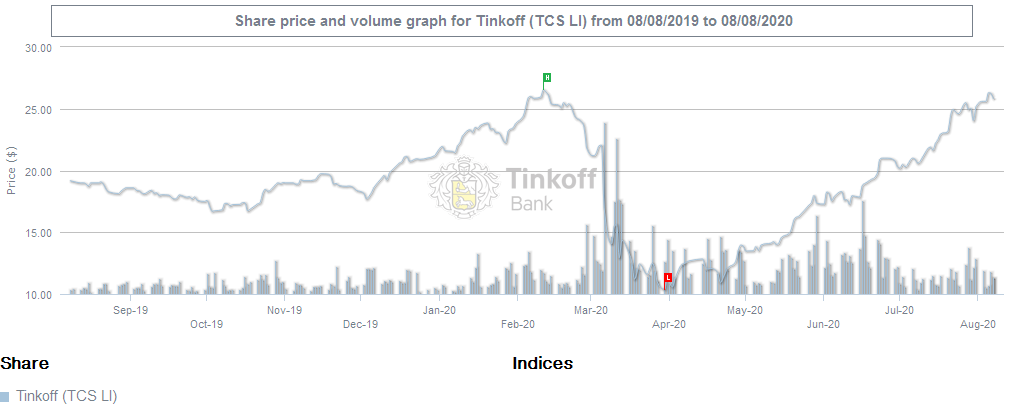Click the share price chart title
This screenshot has width=1024, height=416.
(x=513, y=20)
